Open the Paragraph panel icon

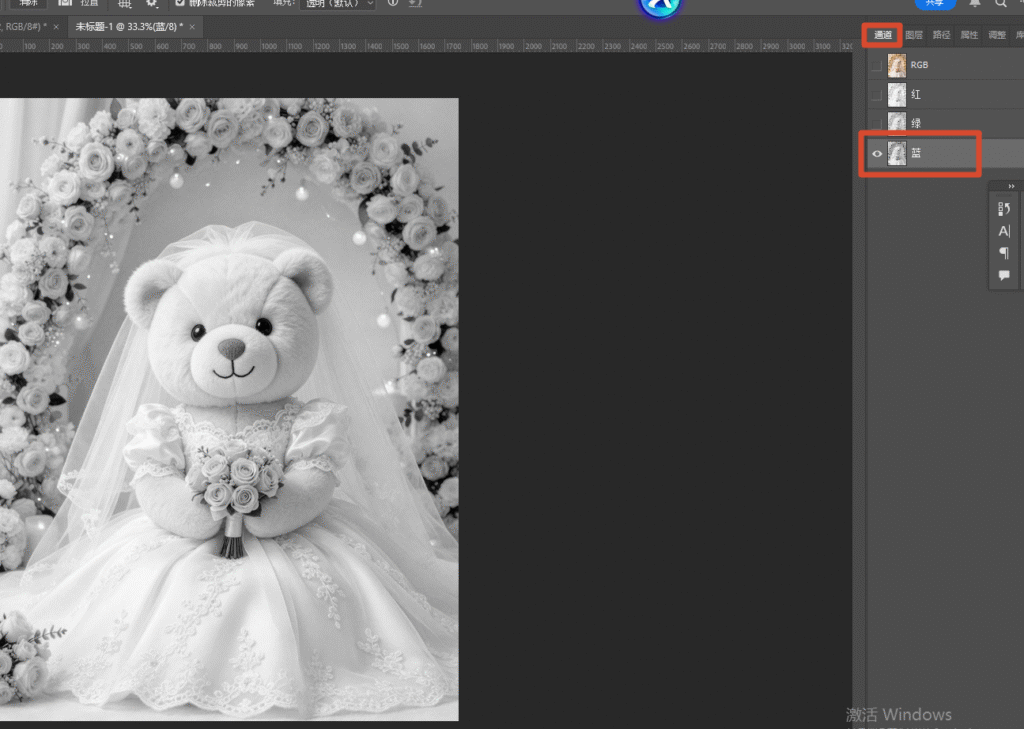(x=1004, y=253)
